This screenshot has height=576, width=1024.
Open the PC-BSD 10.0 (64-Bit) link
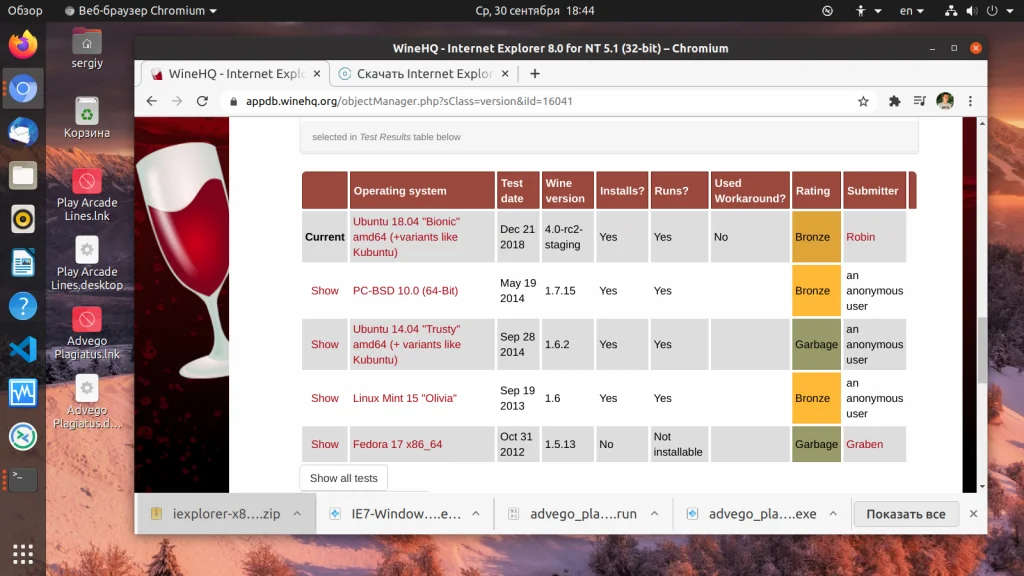pyautogui.click(x=405, y=291)
